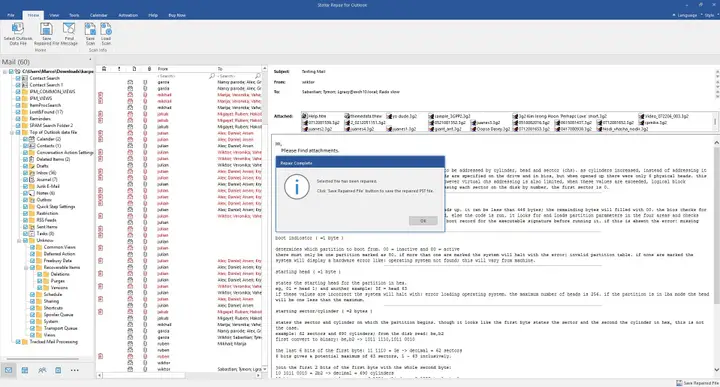This screenshot has height=387, width=720.
Task: Sort by the item type page column header
Action: (x=134, y=69)
